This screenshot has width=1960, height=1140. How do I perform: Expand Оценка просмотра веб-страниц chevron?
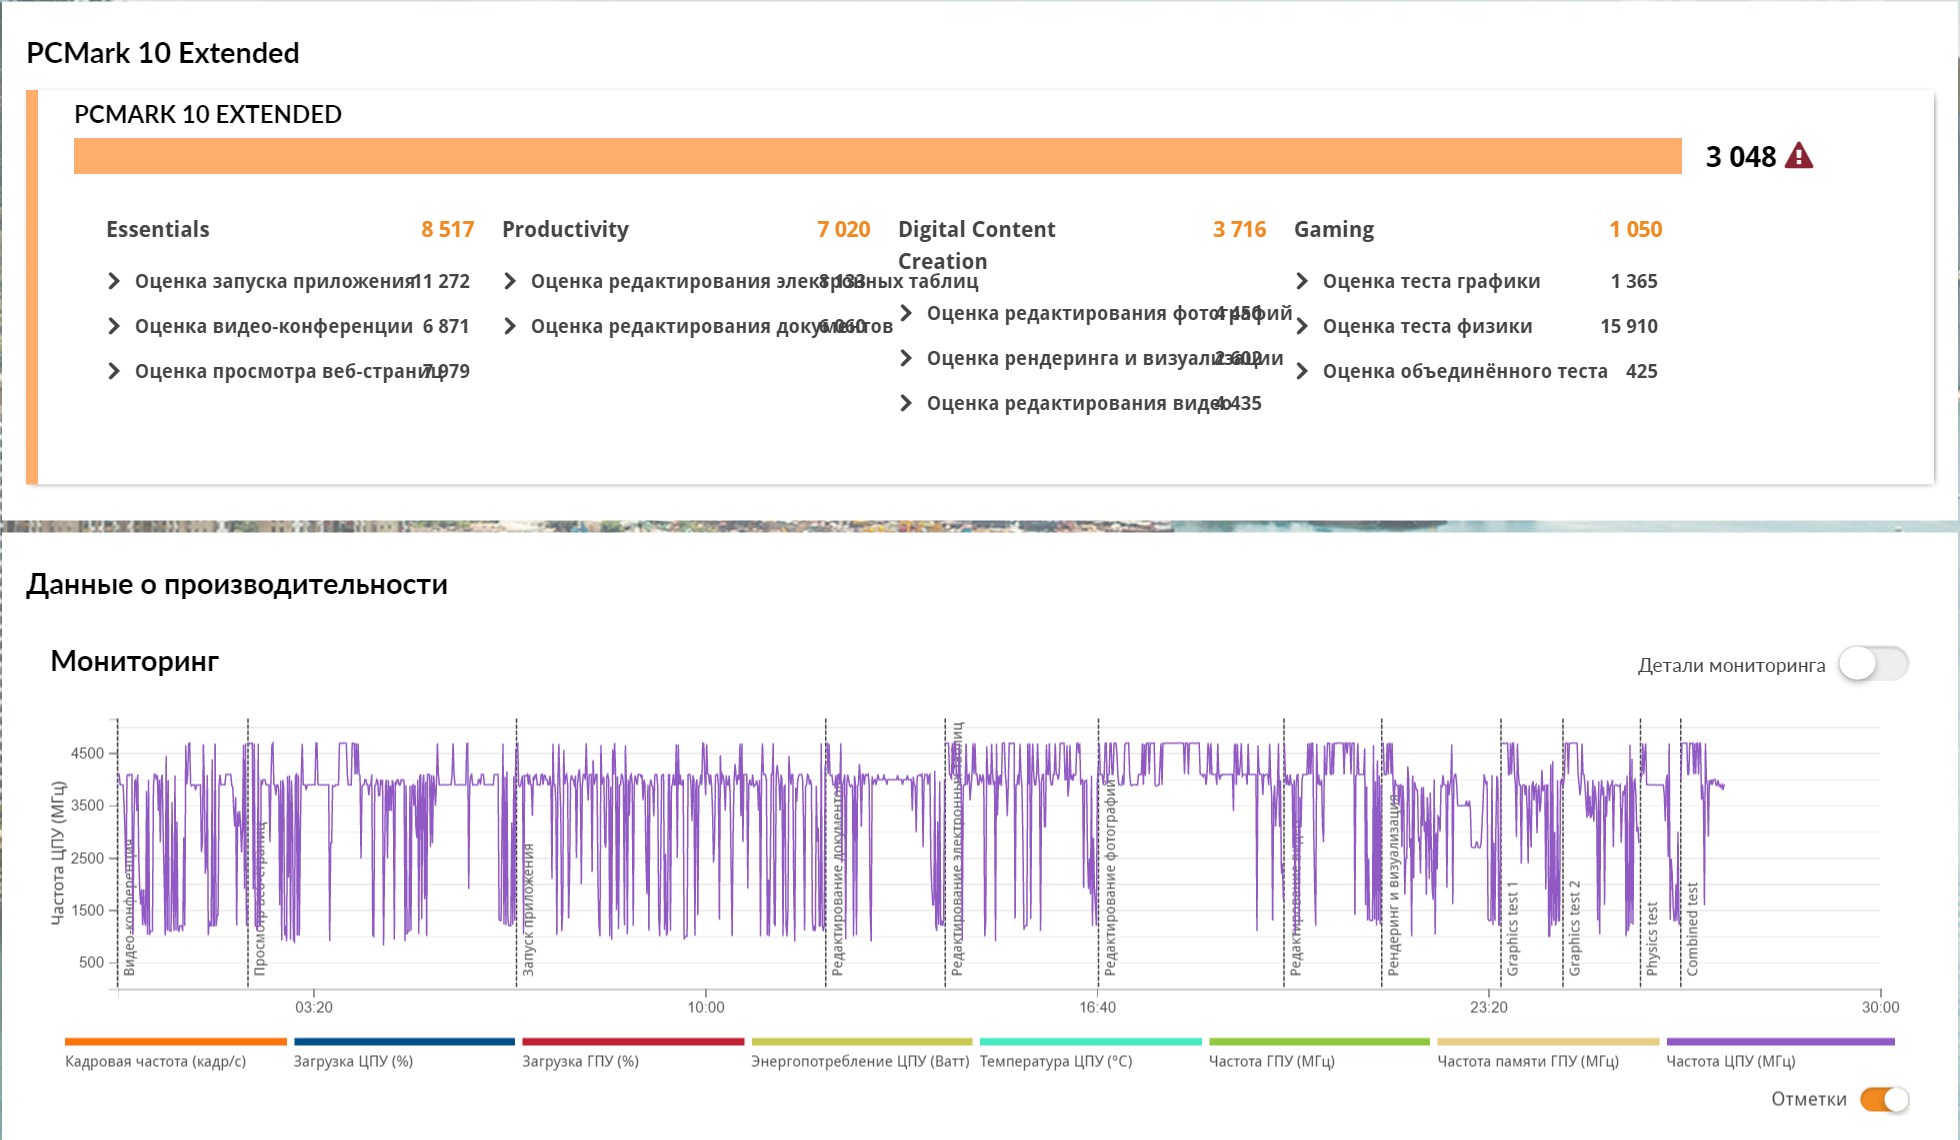[114, 371]
